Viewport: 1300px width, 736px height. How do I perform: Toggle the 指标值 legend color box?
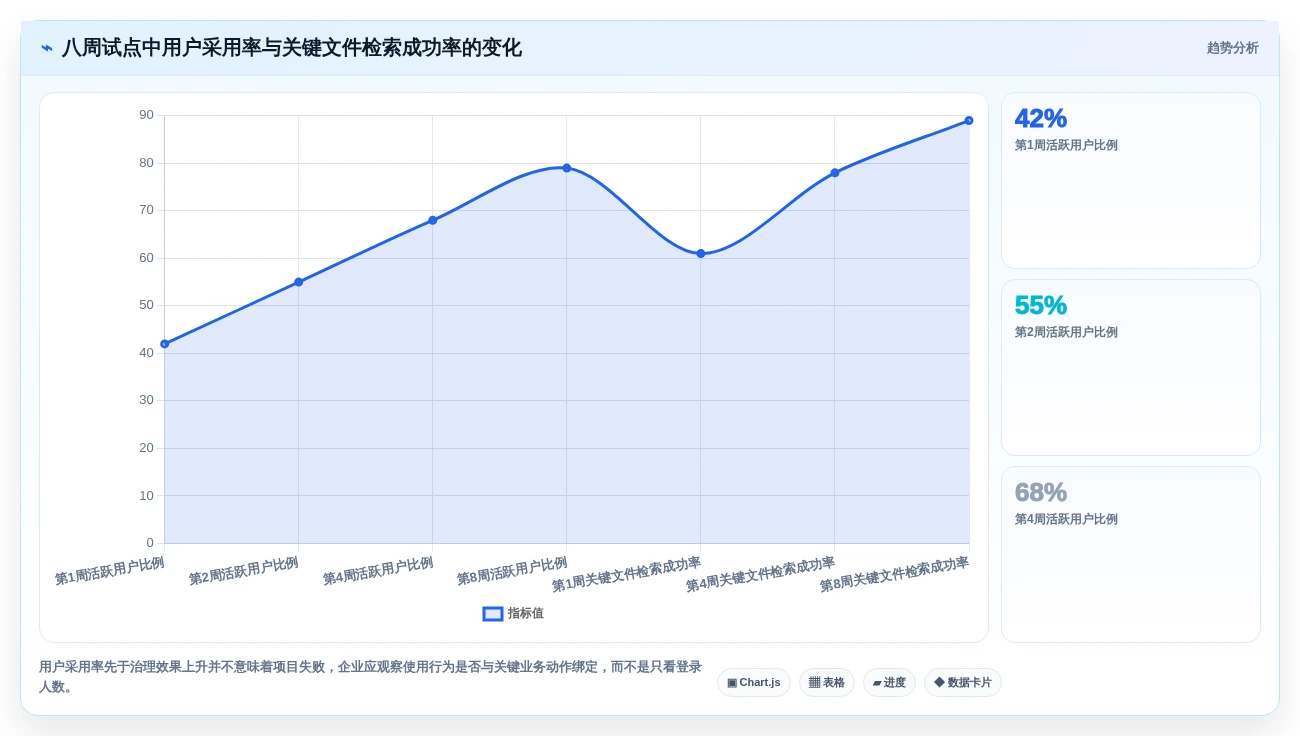pyautogui.click(x=493, y=614)
